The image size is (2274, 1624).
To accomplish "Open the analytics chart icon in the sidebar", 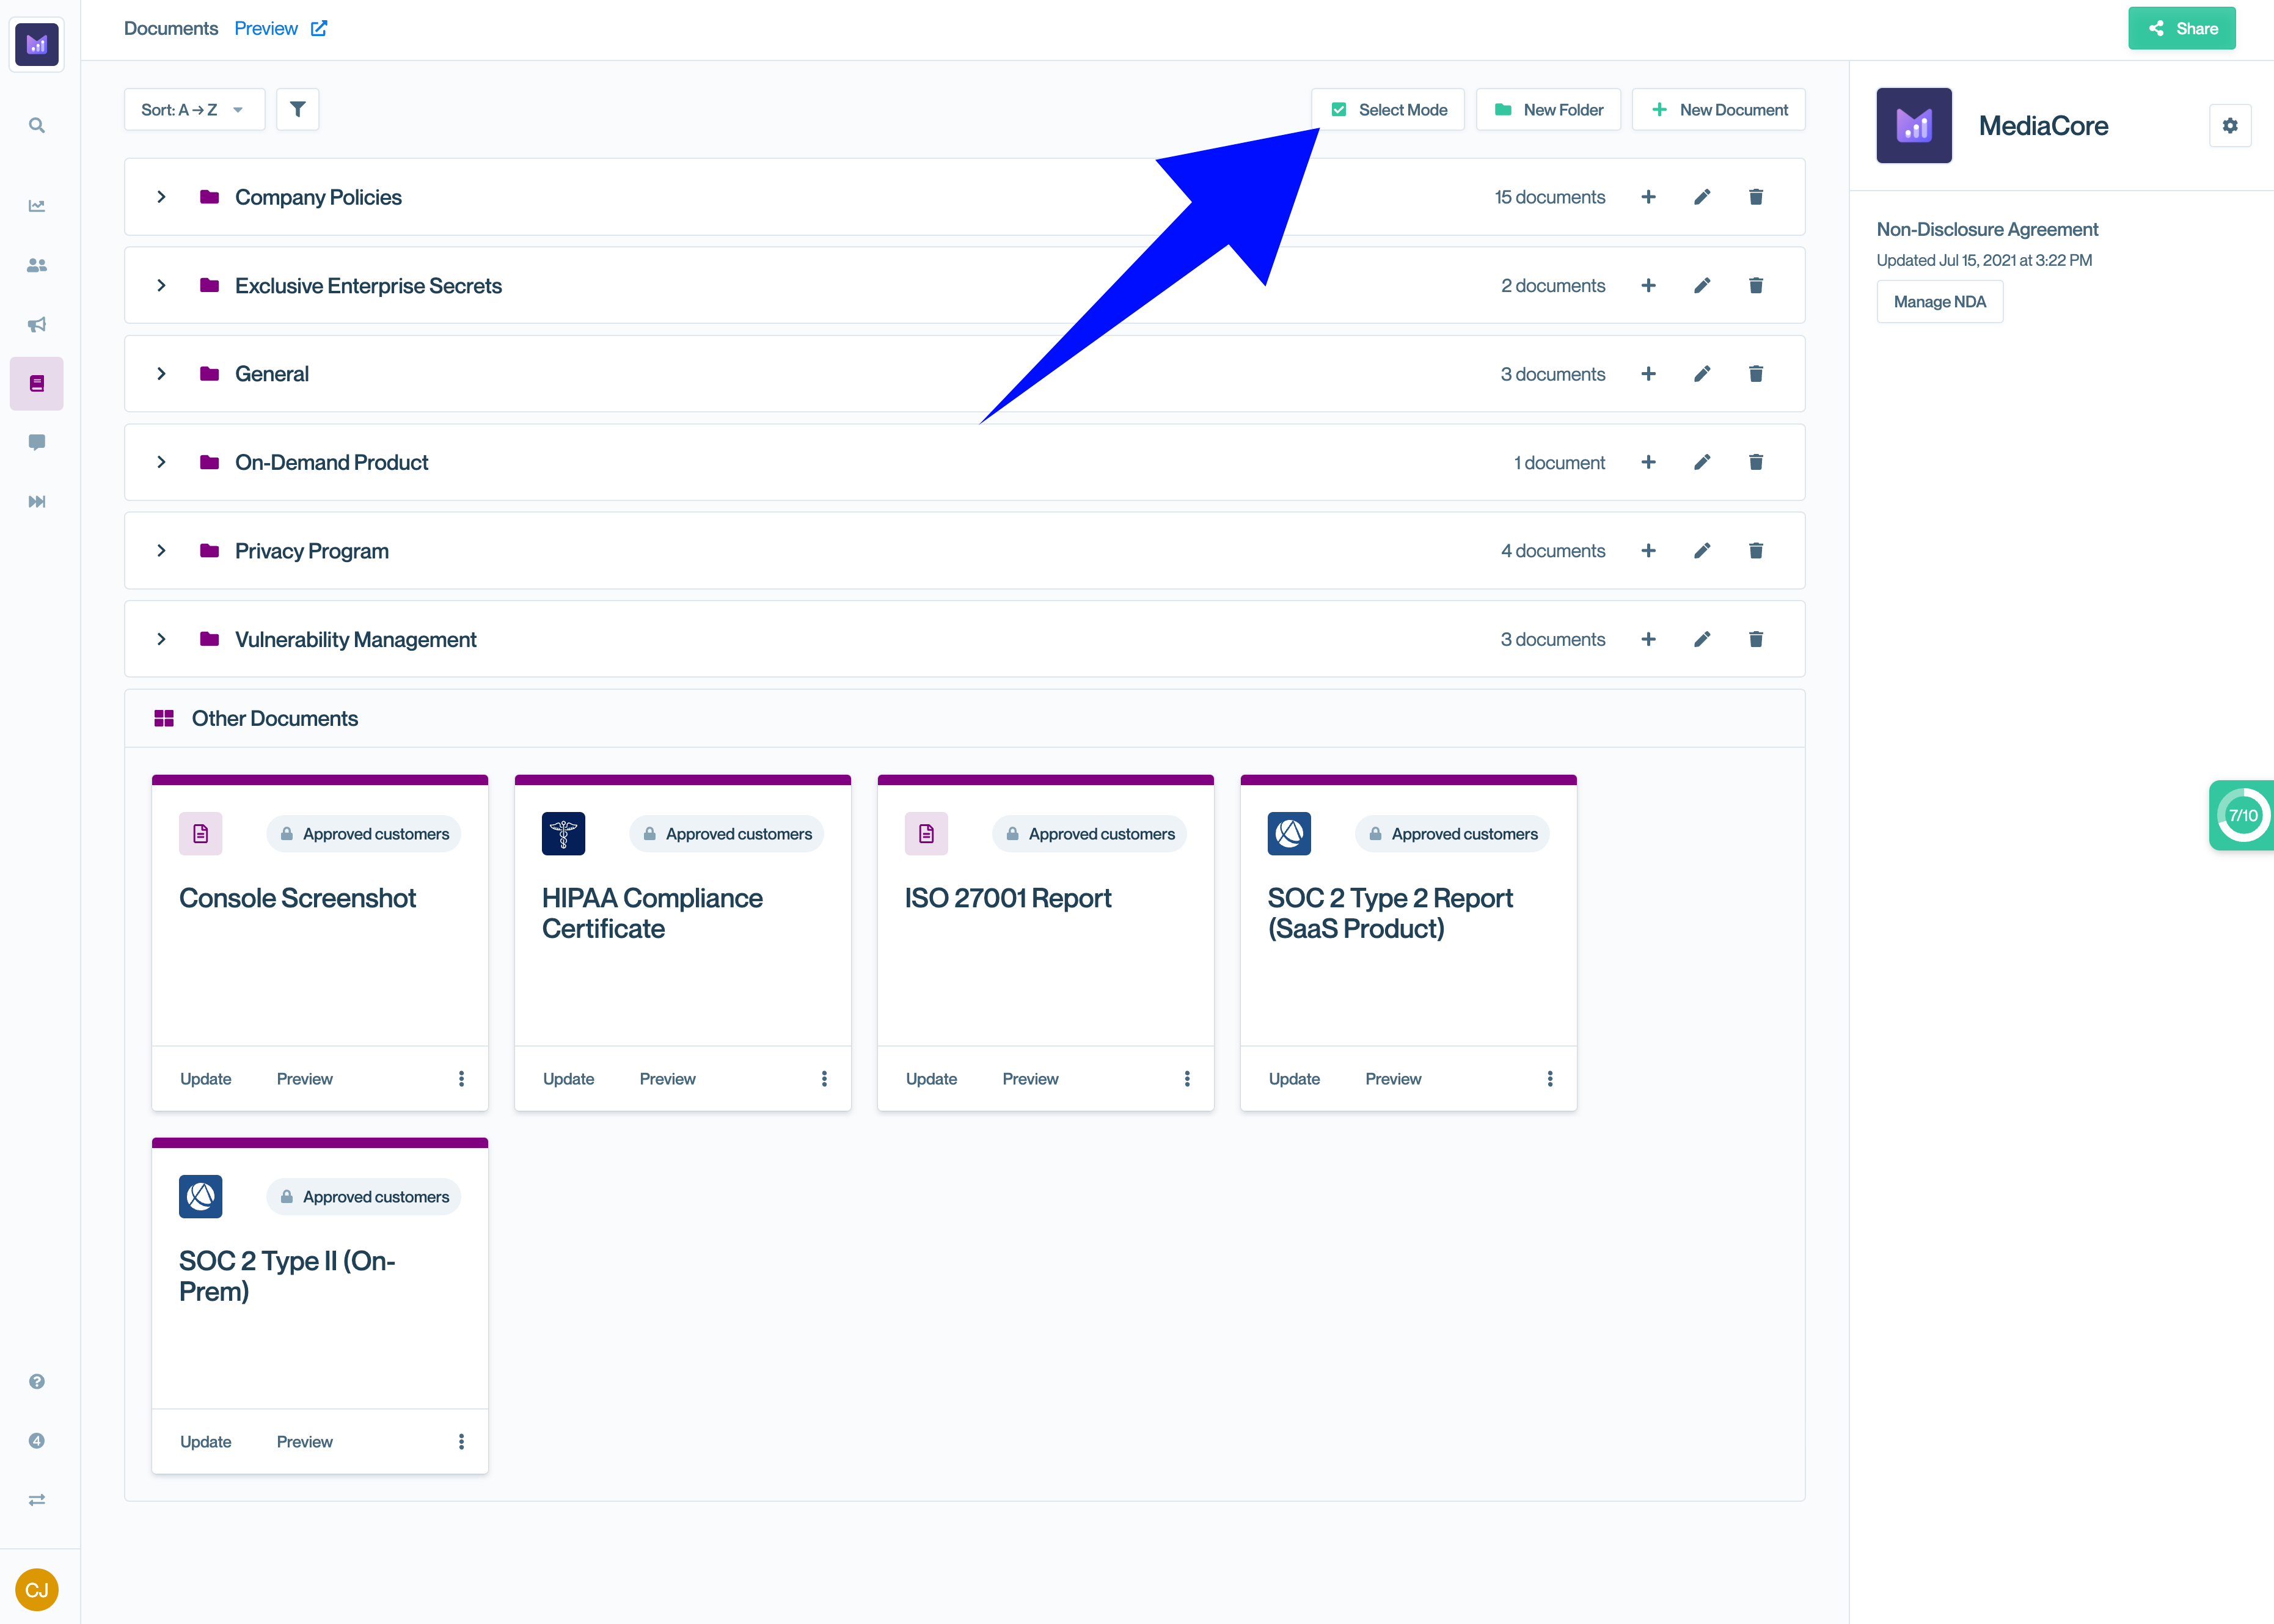I will click(x=37, y=206).
